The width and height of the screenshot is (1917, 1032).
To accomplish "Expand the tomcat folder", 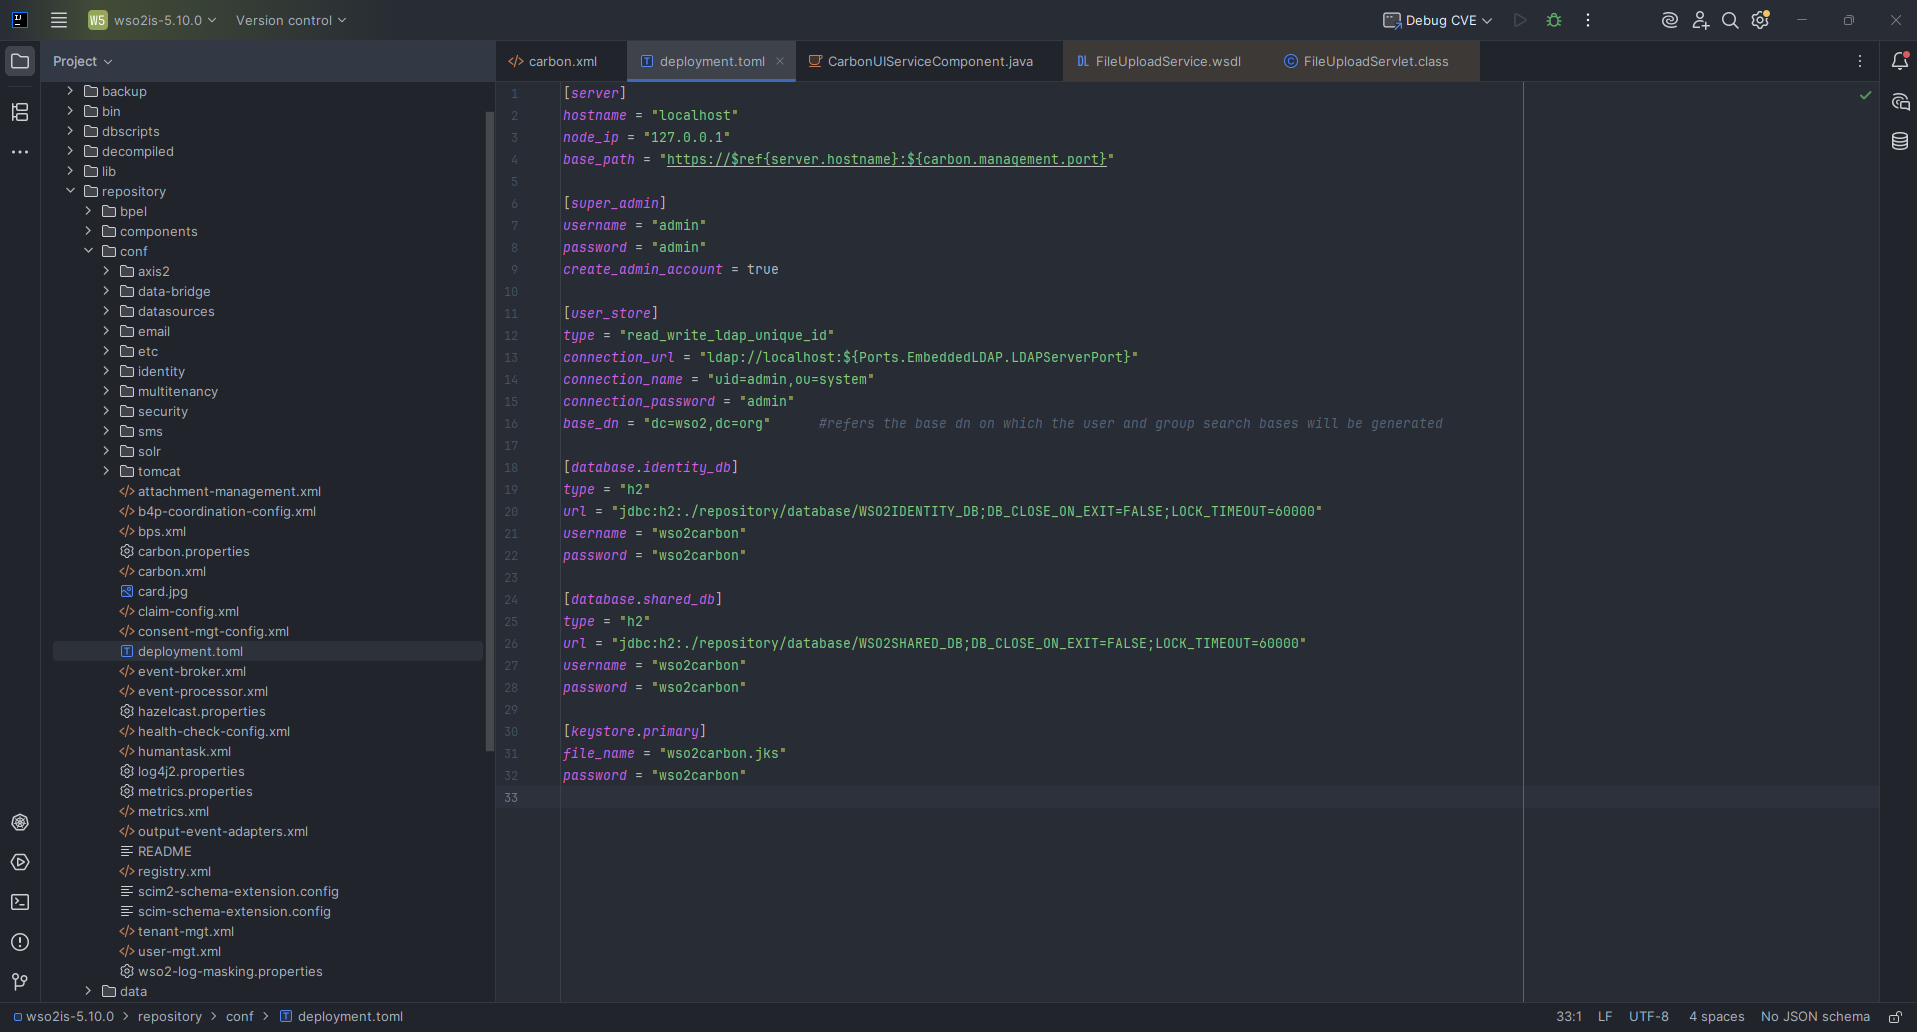I will click(x=106, y=471).
